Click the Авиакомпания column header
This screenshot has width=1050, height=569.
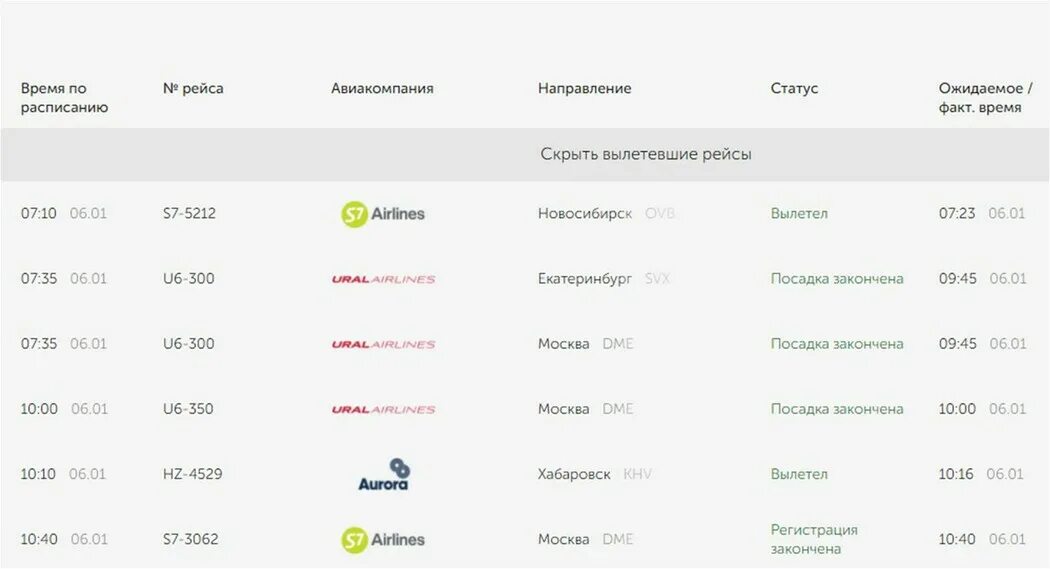(x=382, y=88)
